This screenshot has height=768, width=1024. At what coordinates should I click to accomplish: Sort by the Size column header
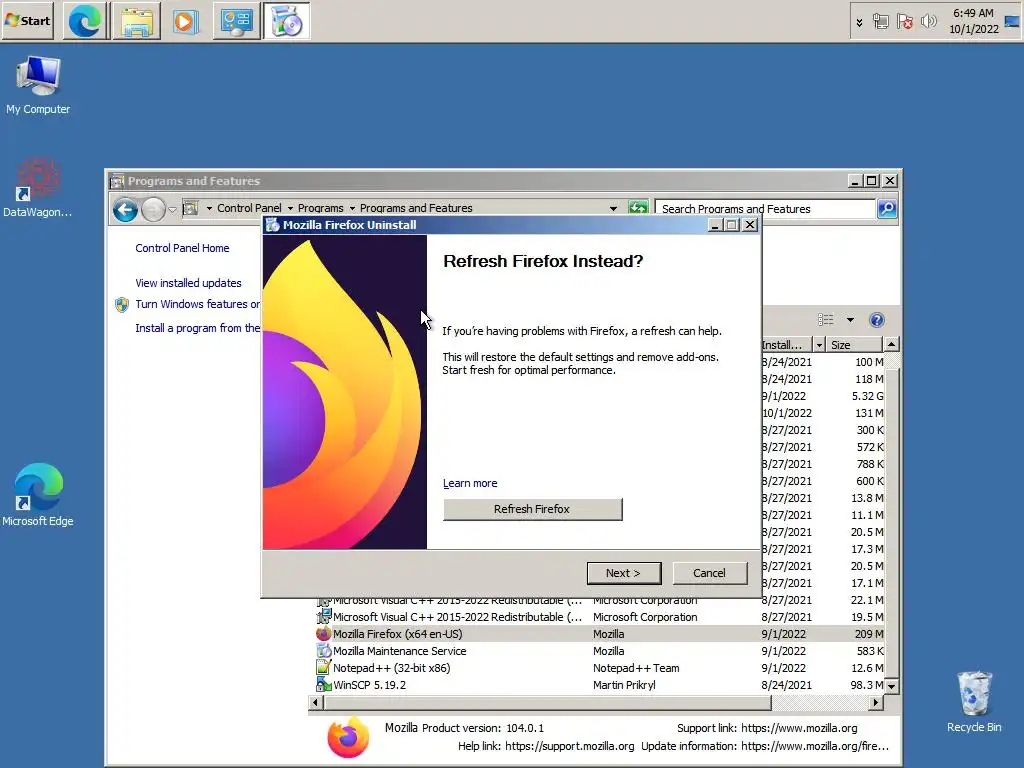click(854, 345)
